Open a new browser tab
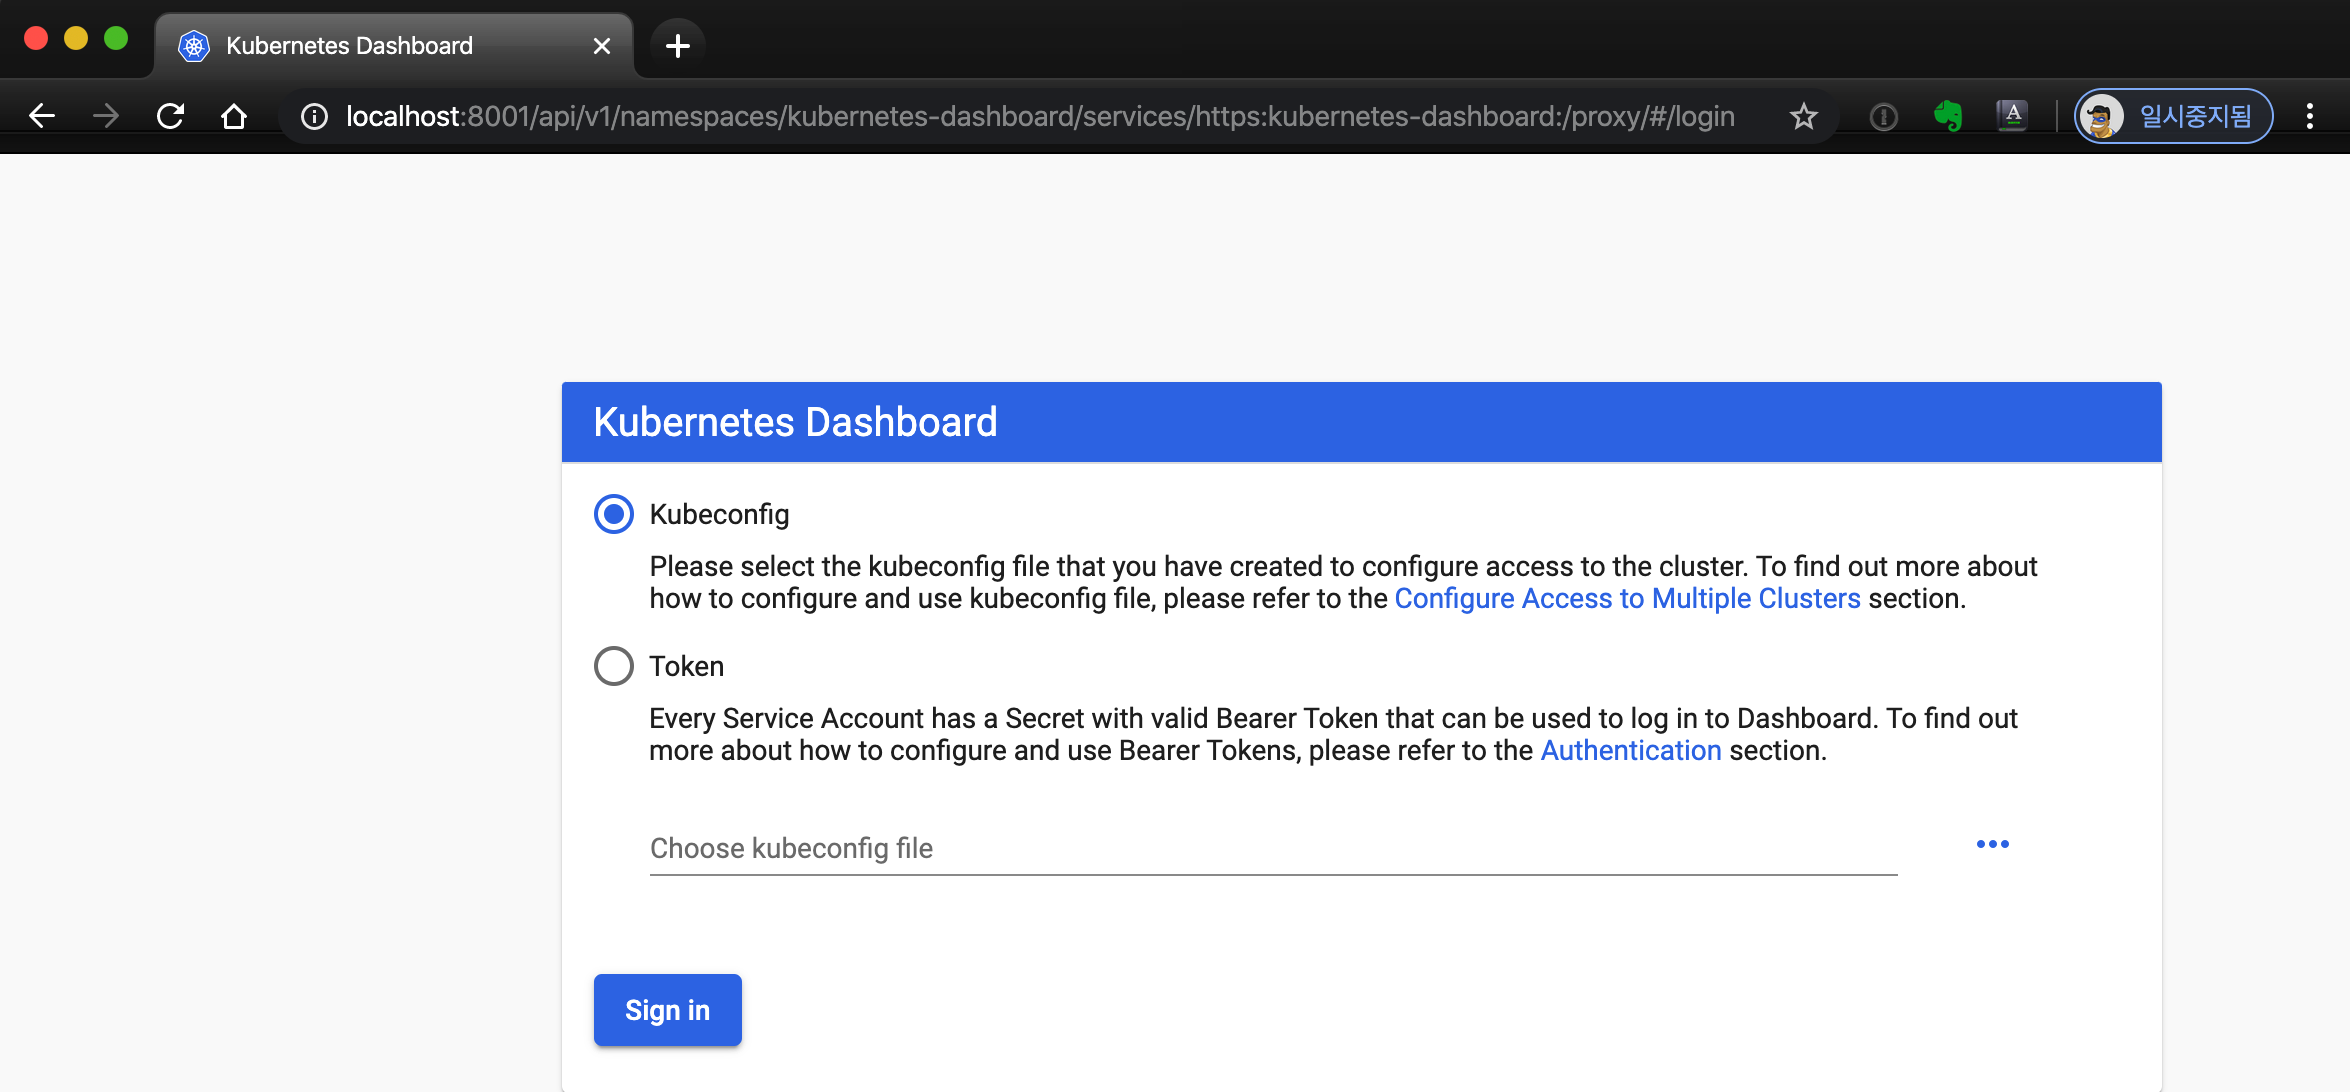 [677, 46]
